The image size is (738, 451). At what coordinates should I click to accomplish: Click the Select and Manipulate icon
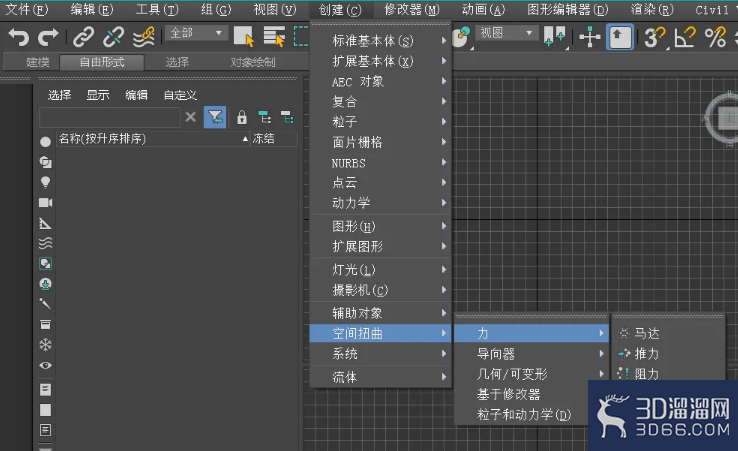point(461,37)
